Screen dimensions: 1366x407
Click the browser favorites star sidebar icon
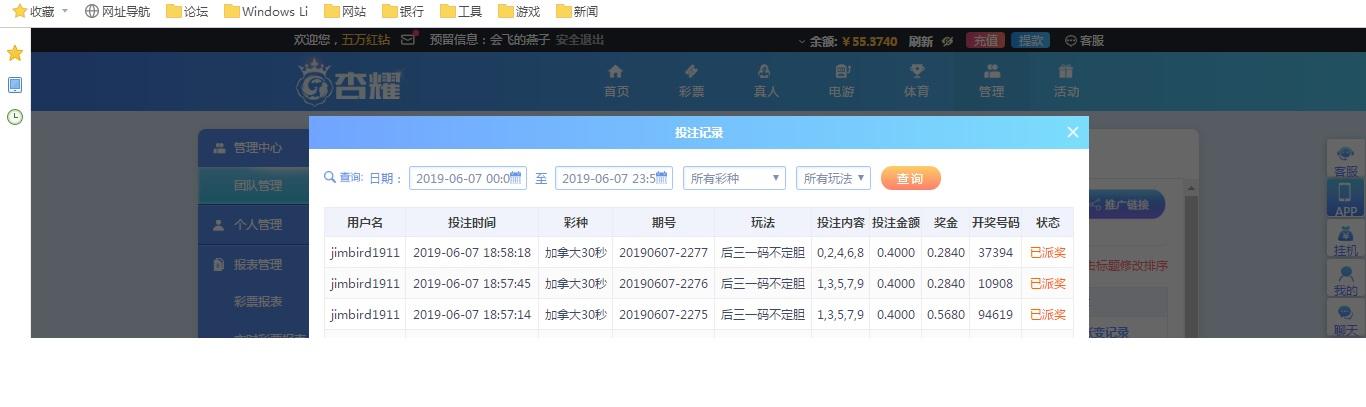point(15,53)
